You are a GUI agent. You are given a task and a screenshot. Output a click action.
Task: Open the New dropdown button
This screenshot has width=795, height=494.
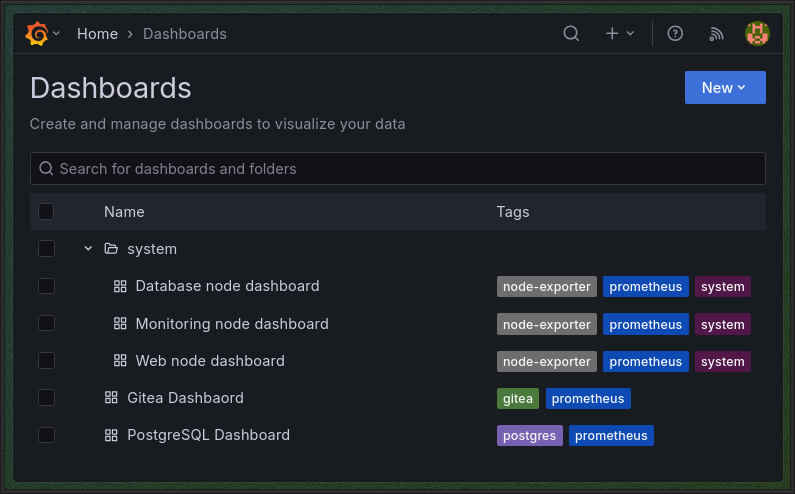coord(725,88)
